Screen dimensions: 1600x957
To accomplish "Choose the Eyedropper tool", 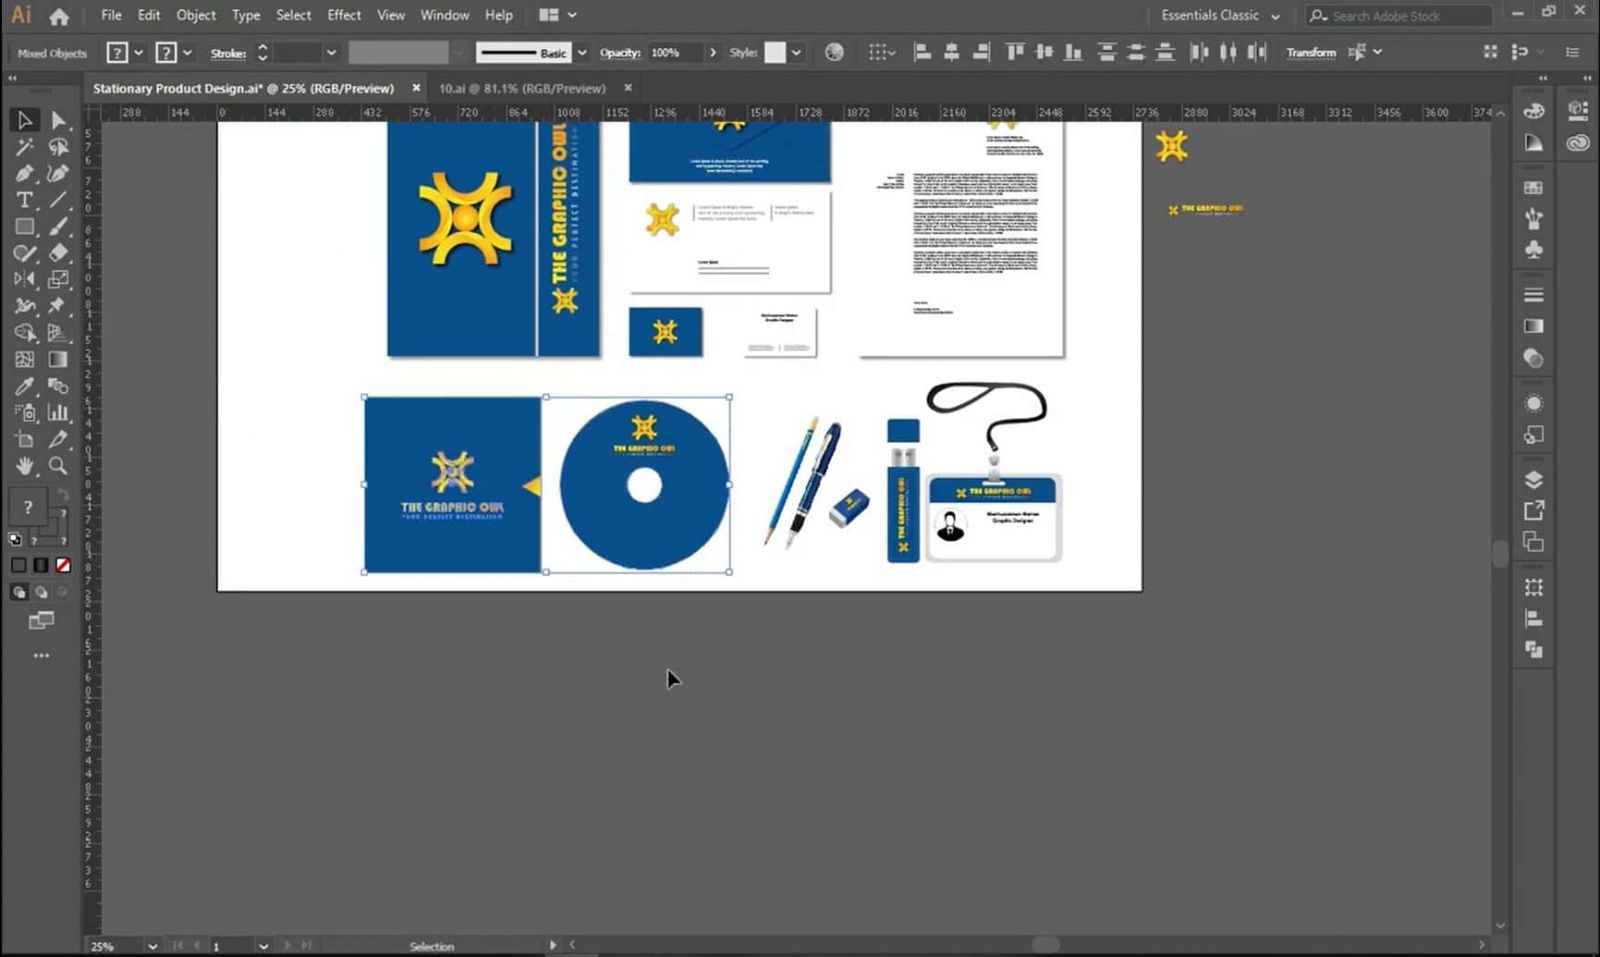I will 24,386.
